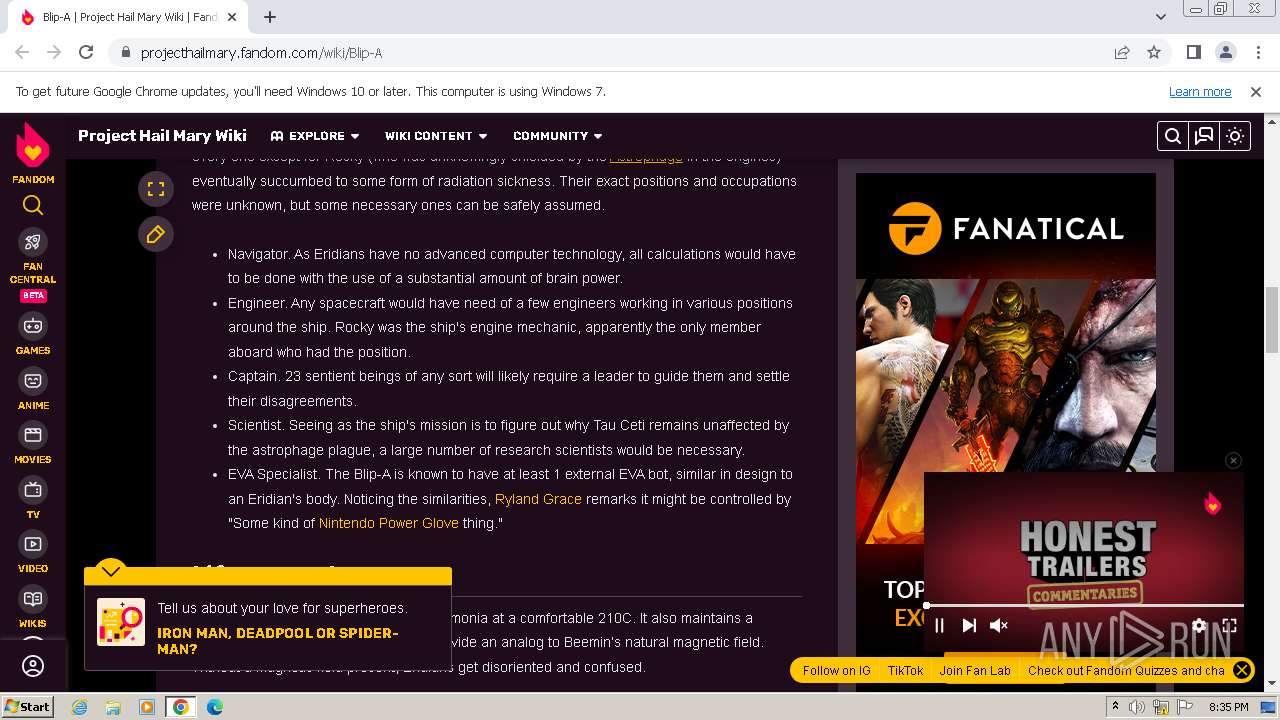The height and width of the screenshot is (720, 1280).
Task: Seek along the video progress bar
Action: [x=1084, y=605]
